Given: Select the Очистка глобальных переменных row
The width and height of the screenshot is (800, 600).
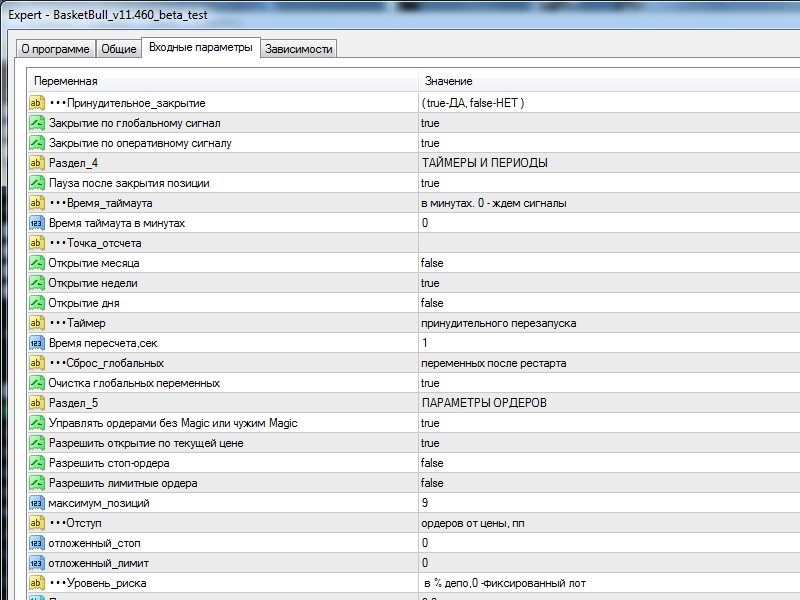Looking at the screenshot, I should 134,383.
